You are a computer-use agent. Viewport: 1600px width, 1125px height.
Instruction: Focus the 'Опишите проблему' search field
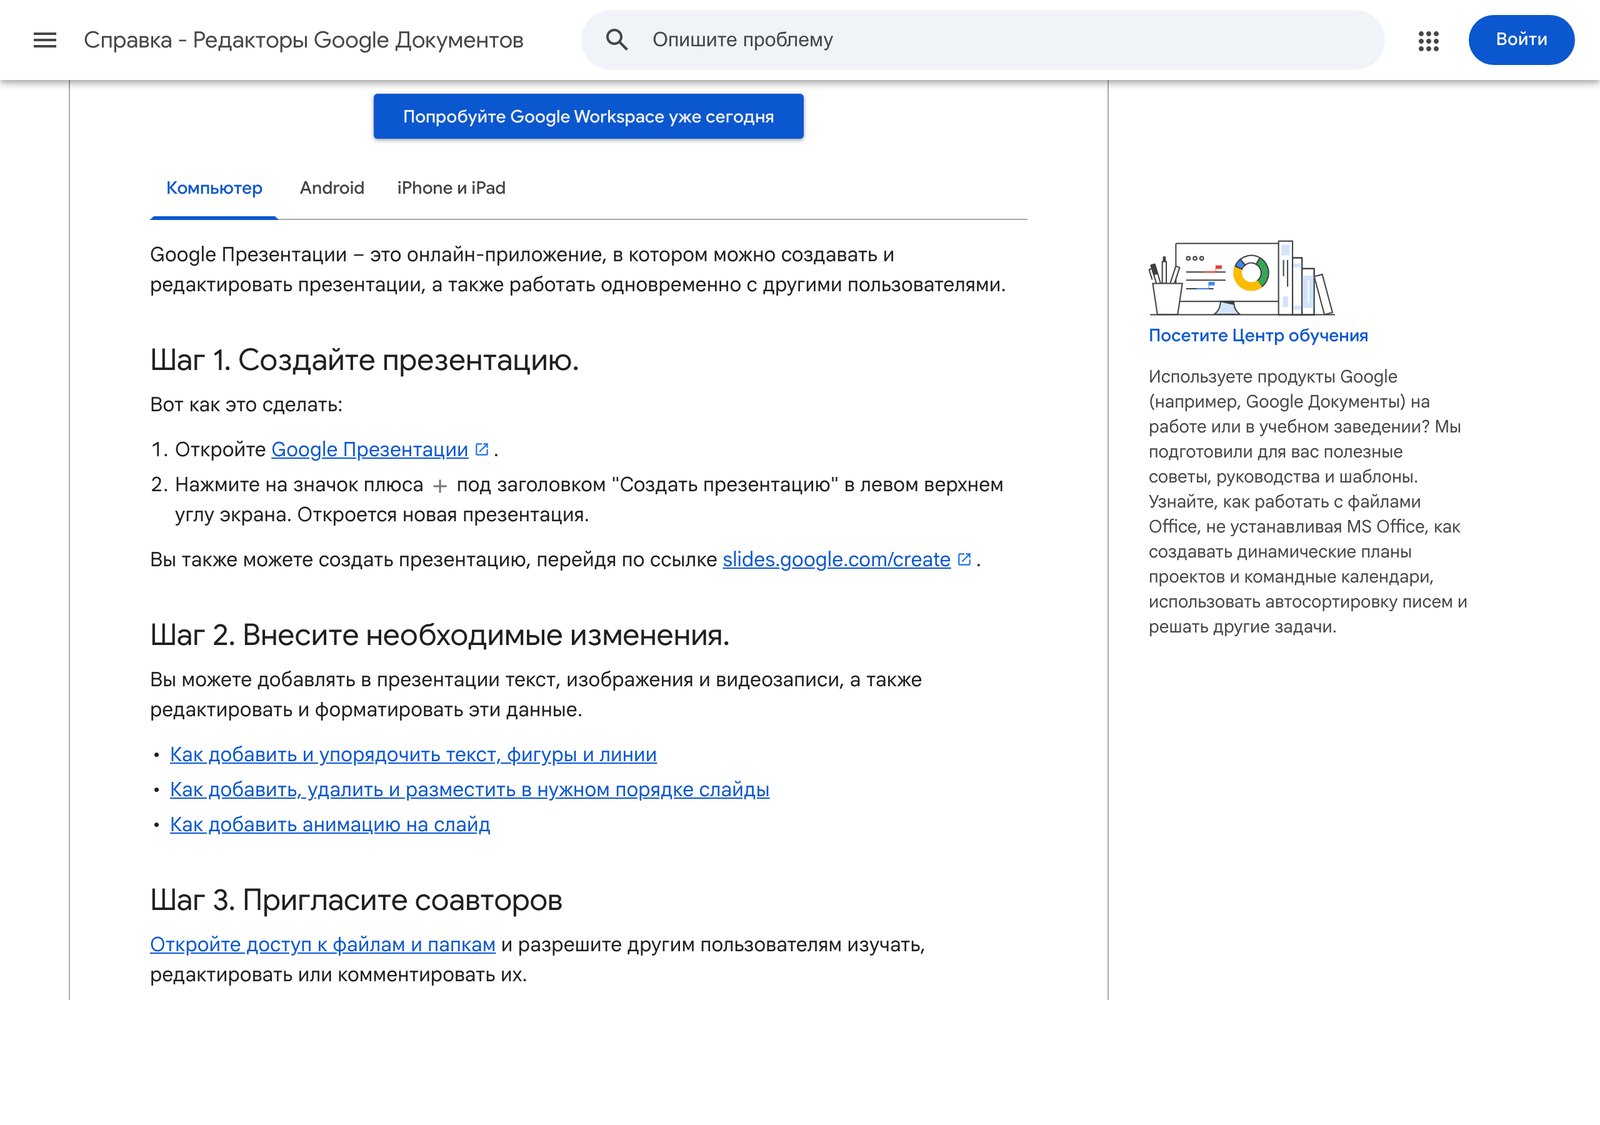(982, 40)
